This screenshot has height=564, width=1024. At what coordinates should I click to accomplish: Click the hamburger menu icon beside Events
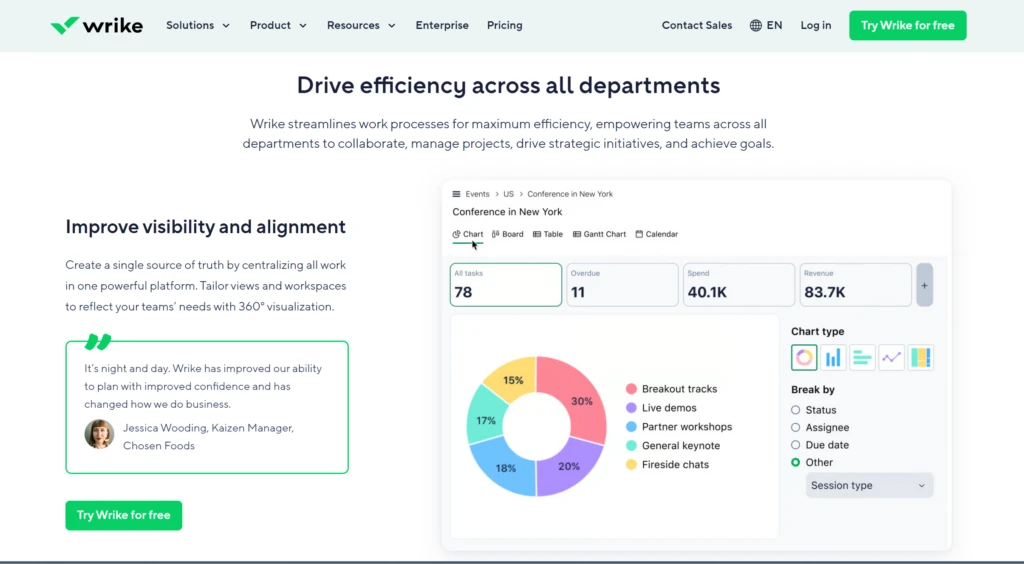coord(457,194)
